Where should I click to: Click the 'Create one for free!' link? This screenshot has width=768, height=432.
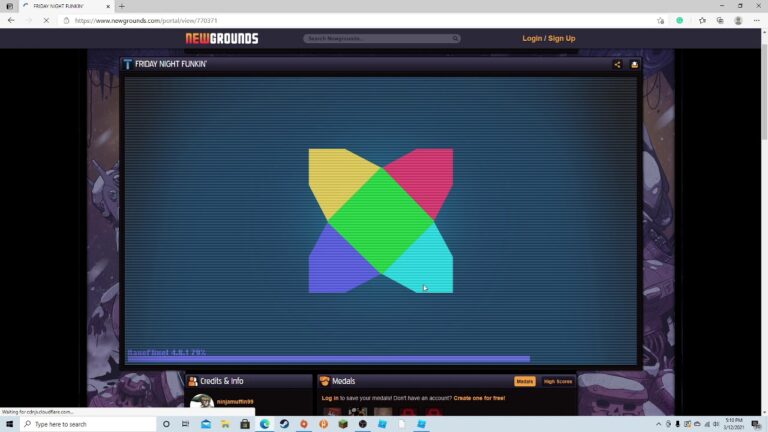pos(479,398)
